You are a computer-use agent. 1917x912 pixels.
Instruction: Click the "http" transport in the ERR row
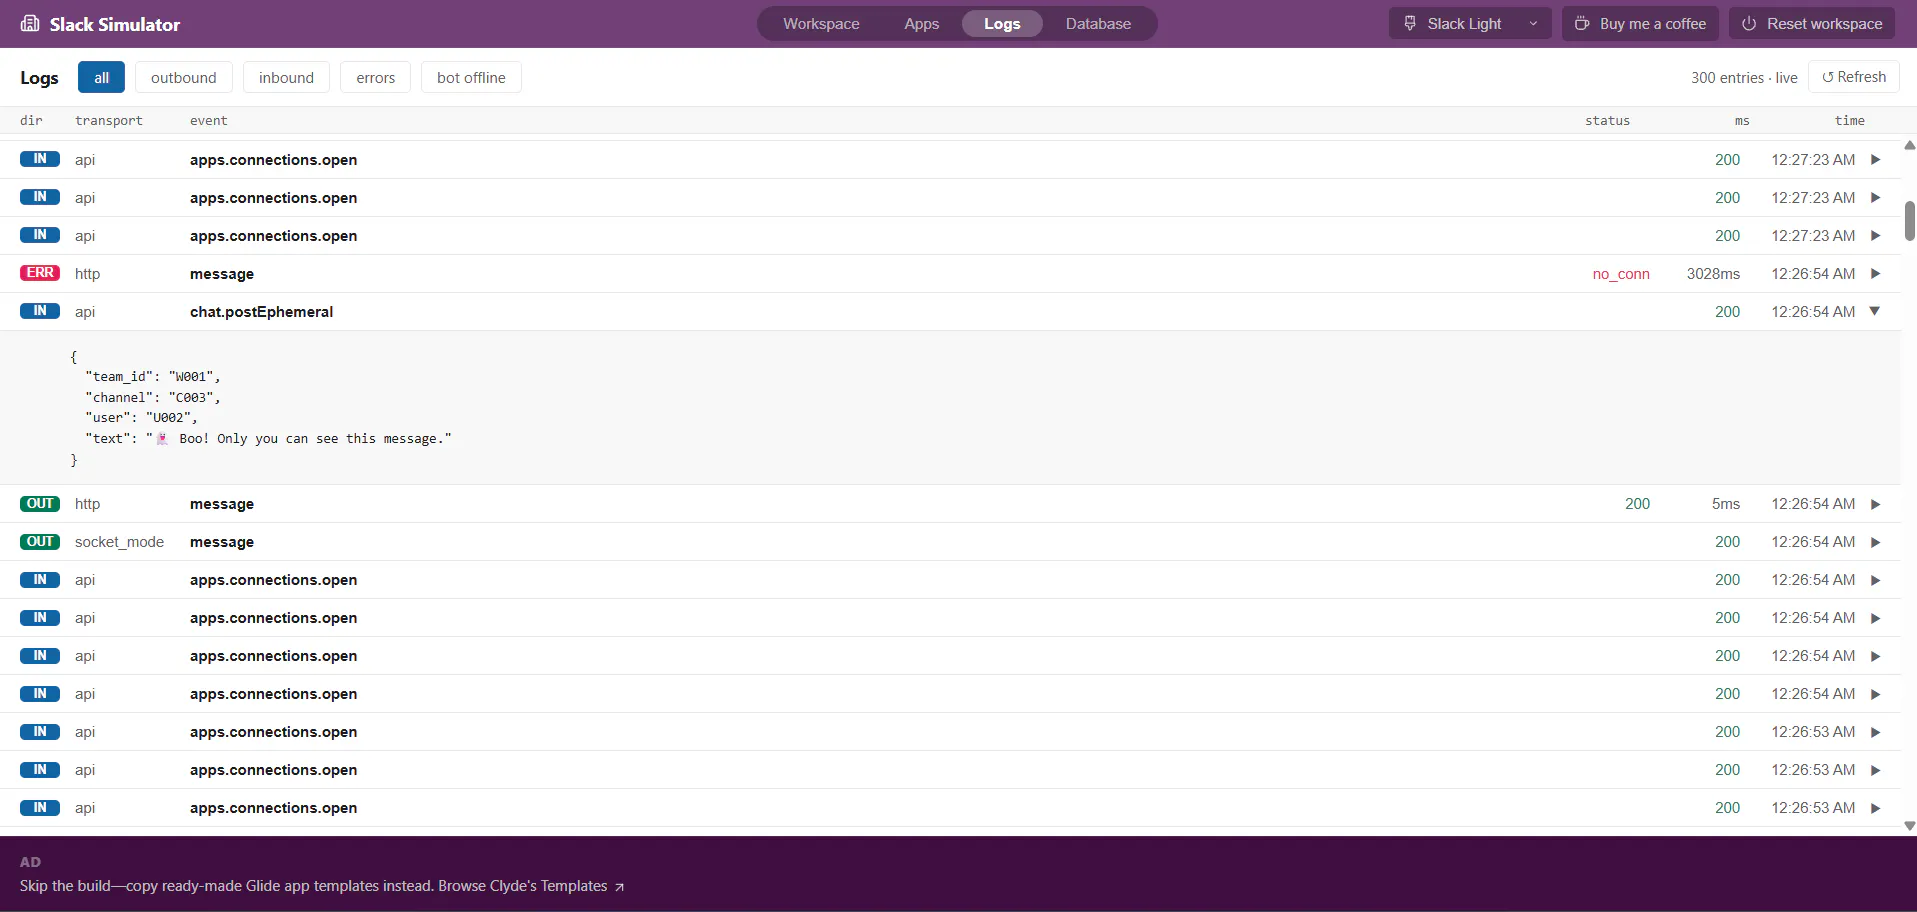coord(87,274)
